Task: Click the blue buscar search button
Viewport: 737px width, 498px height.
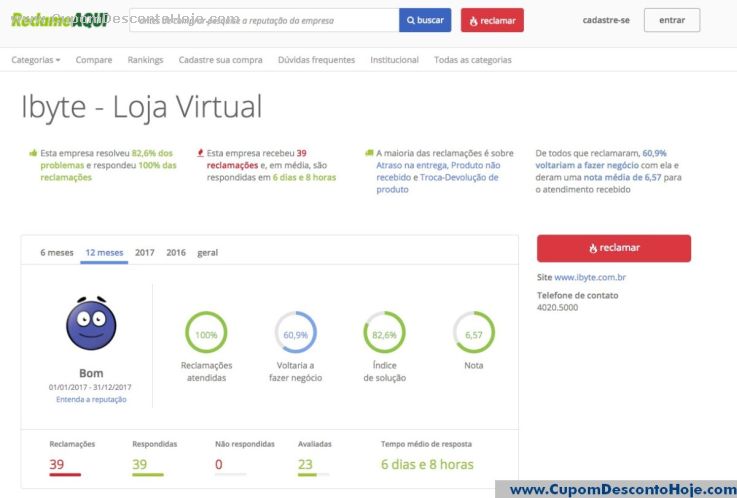Action: [425, 20]
